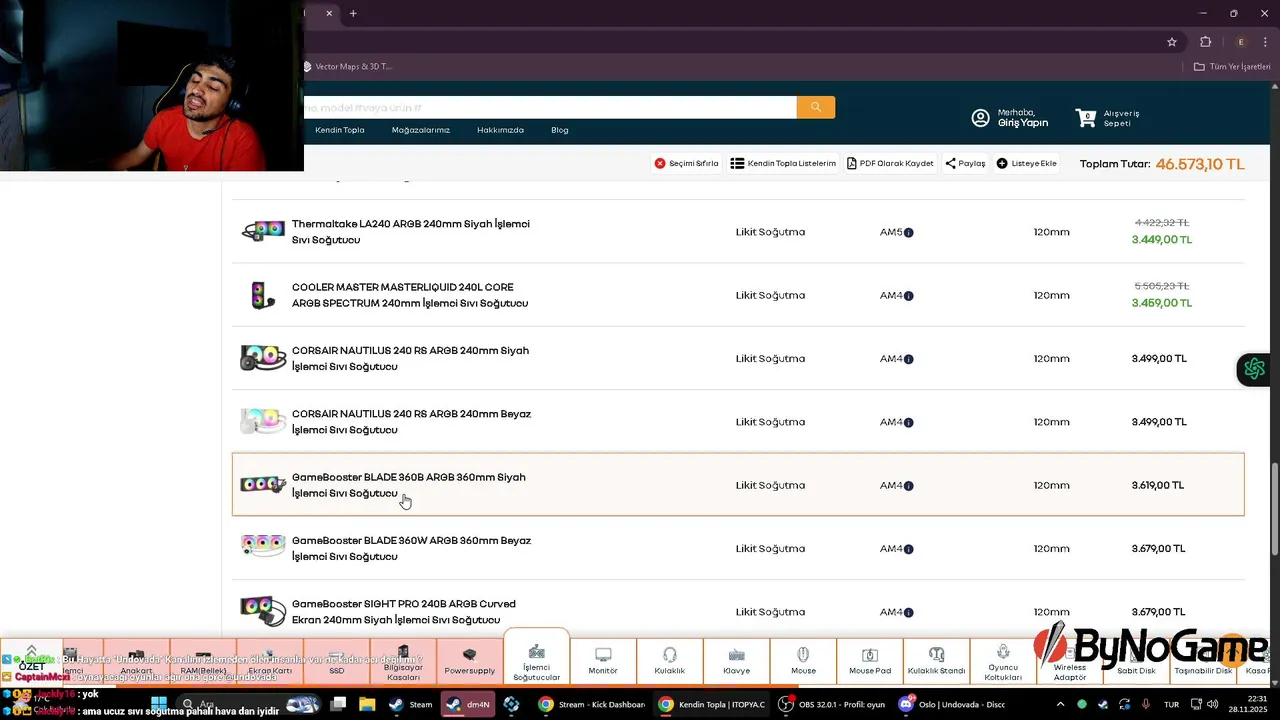The width and height of the screenshot is (1280, 720).
Task: Switch to Kulaklık category tab
Action: click(x=670, y=661)
